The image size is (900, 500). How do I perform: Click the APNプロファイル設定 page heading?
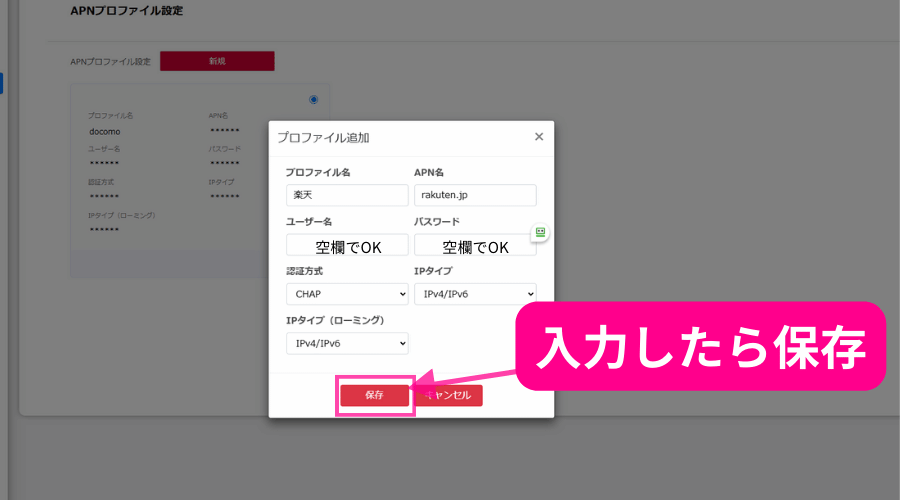click(x=126, y=10)
